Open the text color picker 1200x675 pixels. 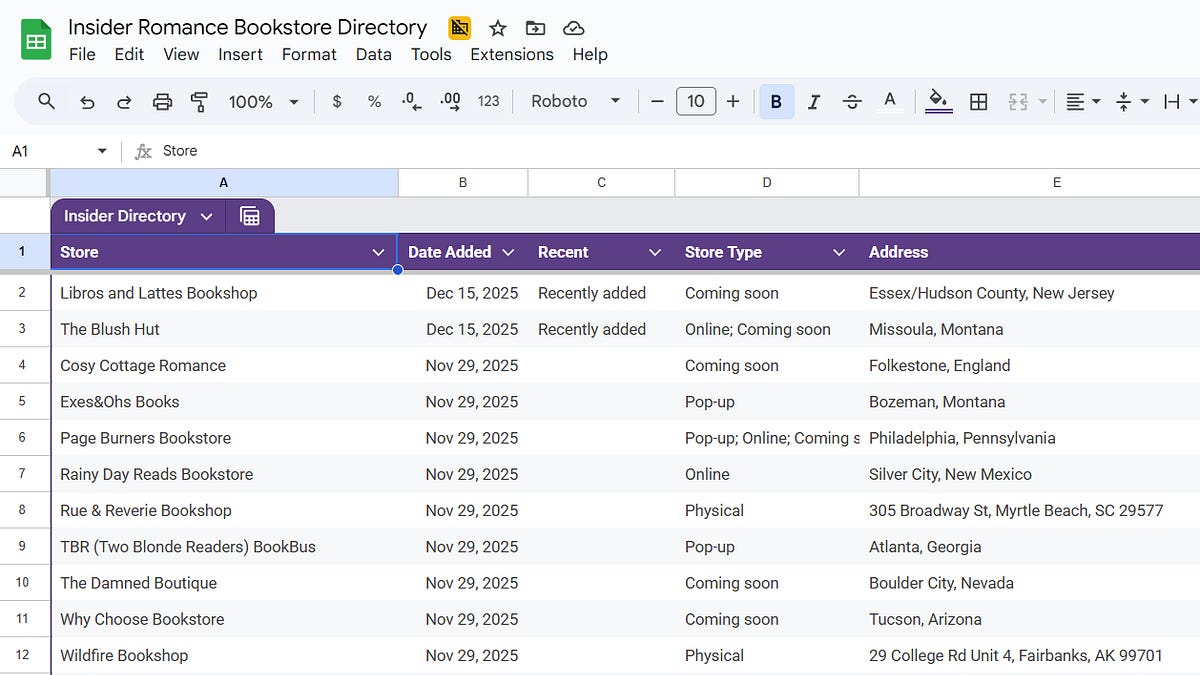coord(889,101)
